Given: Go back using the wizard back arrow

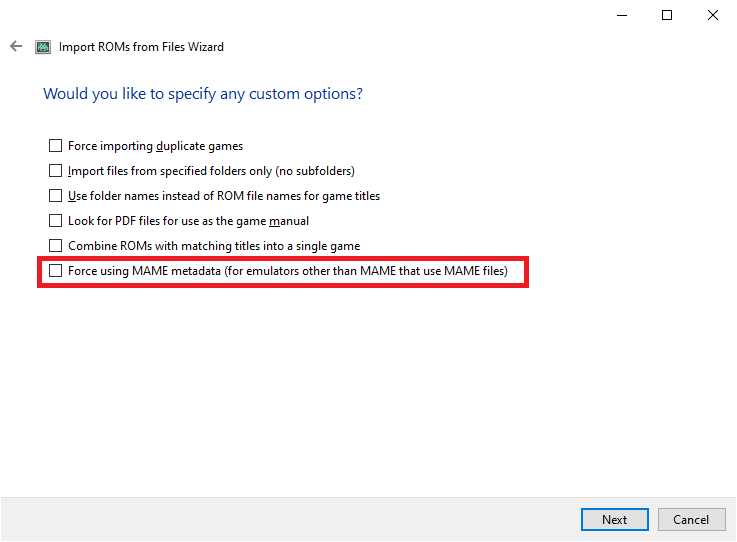Looking at the screenshot, I should [x=16, y=46].
